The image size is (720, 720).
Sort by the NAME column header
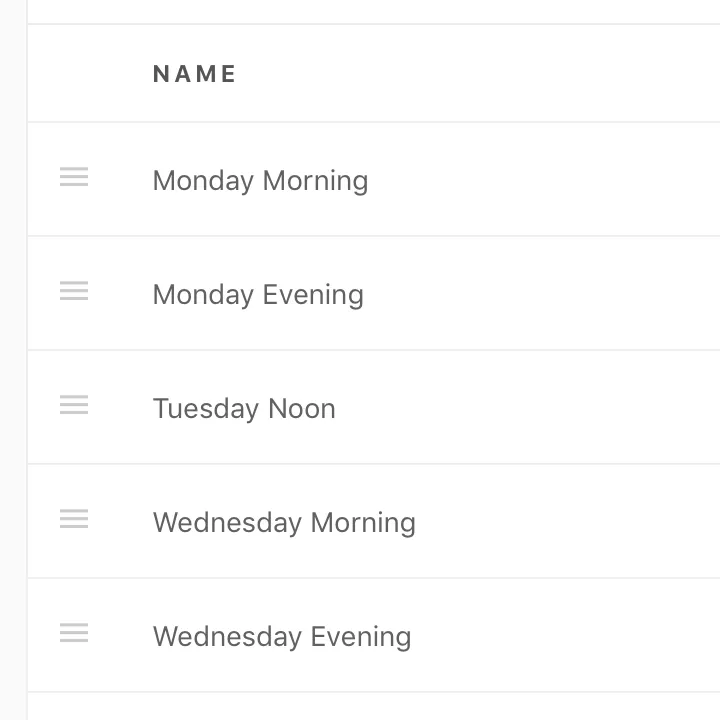(x=195, y=74)
